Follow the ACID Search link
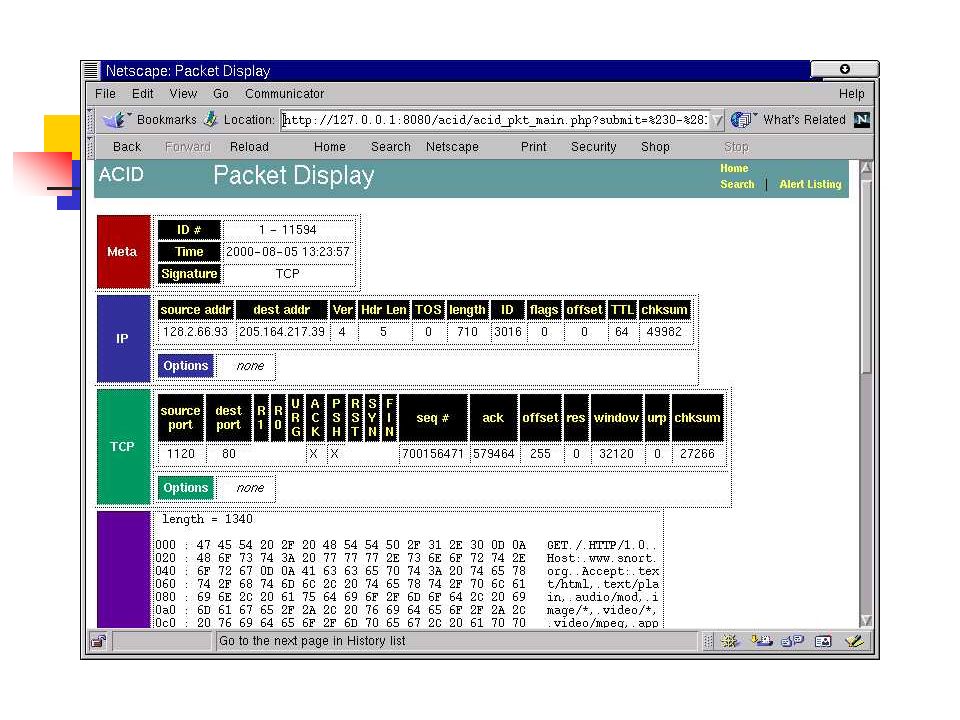 [x=737, y=184]
